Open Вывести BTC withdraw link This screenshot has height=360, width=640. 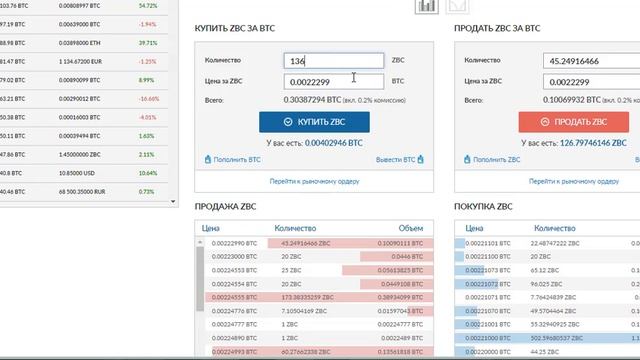pos(400,160)
